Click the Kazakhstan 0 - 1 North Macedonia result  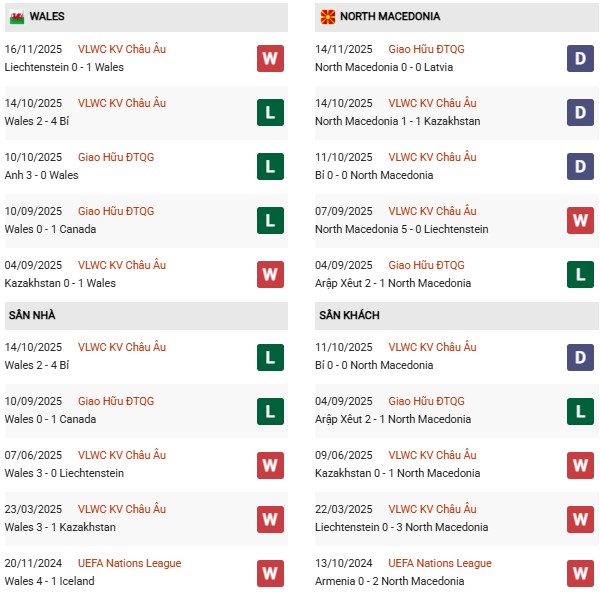(397, 473)
